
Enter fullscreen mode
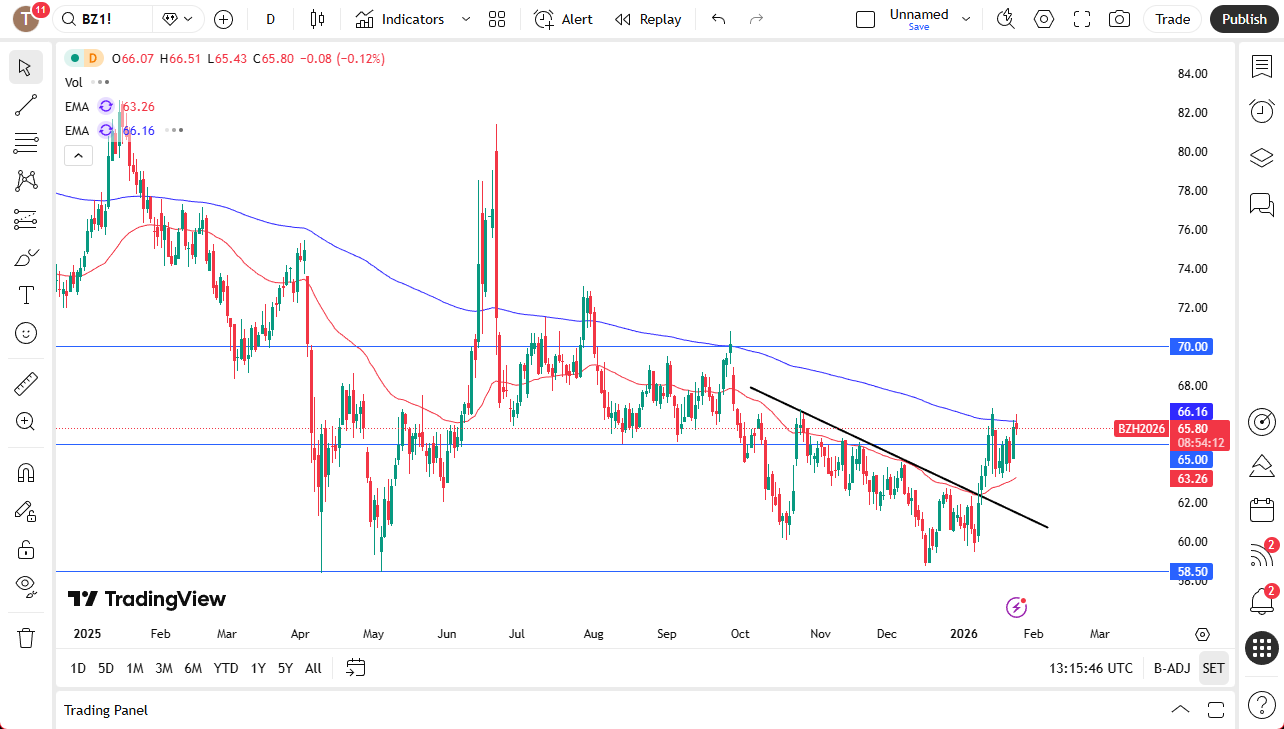1082,19
